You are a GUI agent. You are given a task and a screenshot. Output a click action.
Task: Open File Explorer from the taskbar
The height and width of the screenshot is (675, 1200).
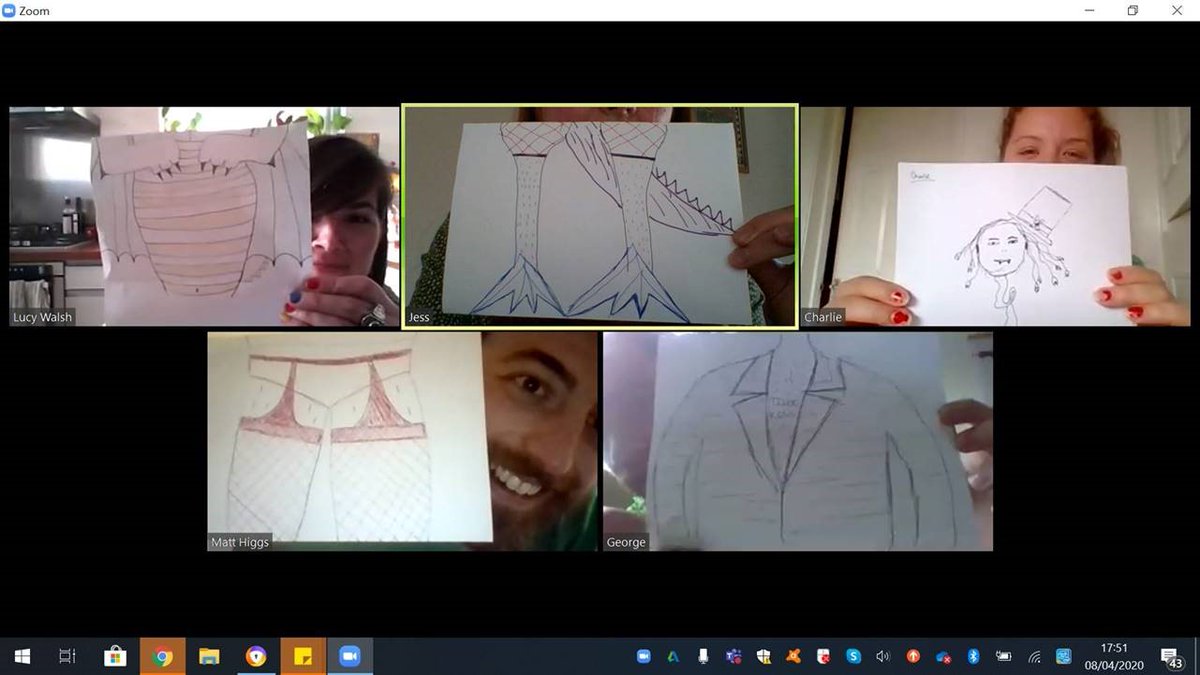coord(209,656)
